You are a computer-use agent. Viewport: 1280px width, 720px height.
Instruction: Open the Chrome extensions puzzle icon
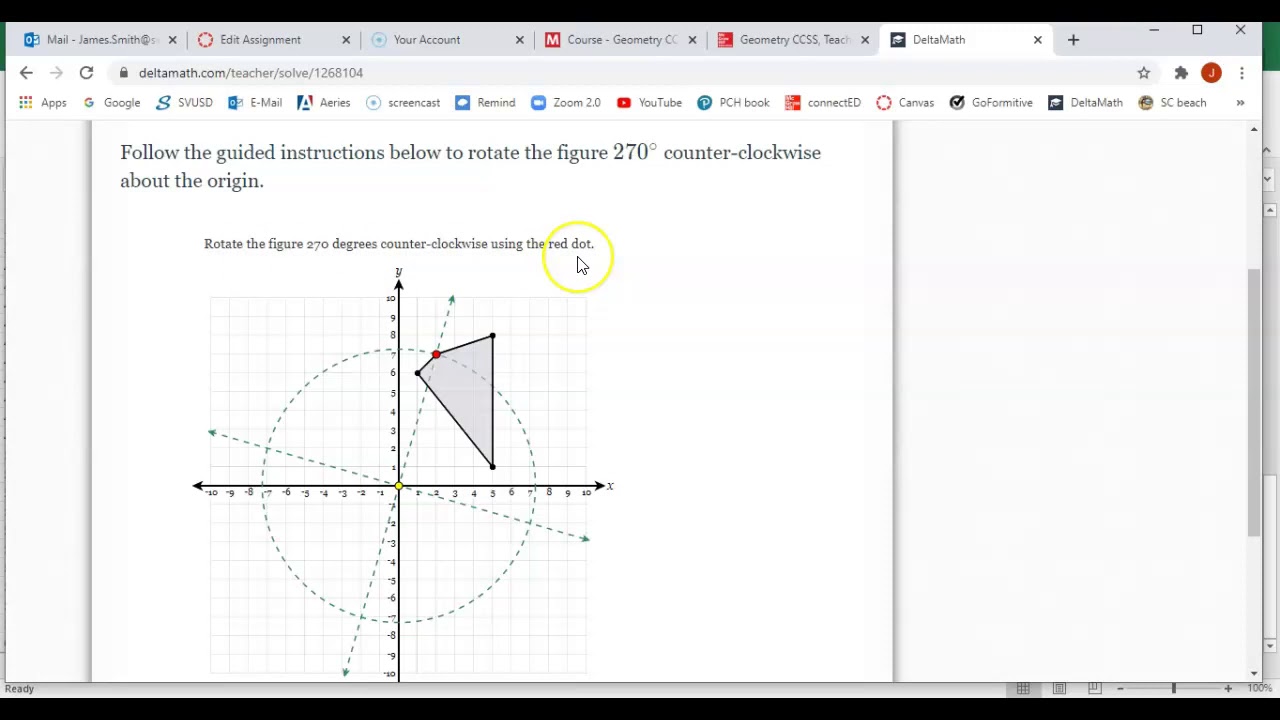pos(1181,73)
